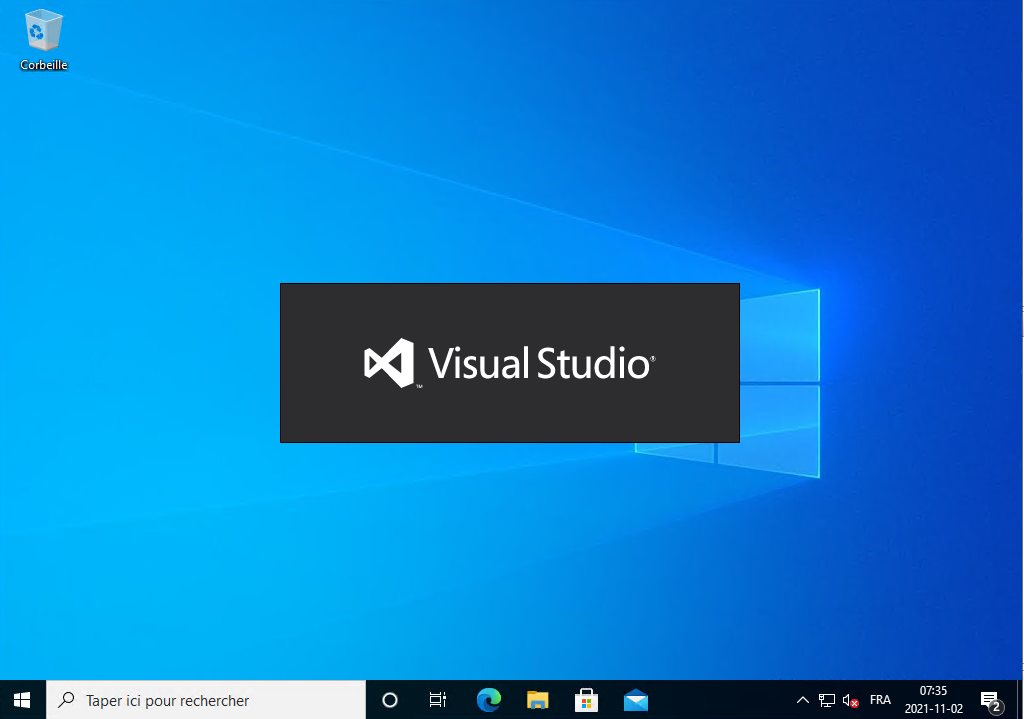Click the magnifier icon in the search box
Viewport: 1024px width, 719px height.
(67, 700)
